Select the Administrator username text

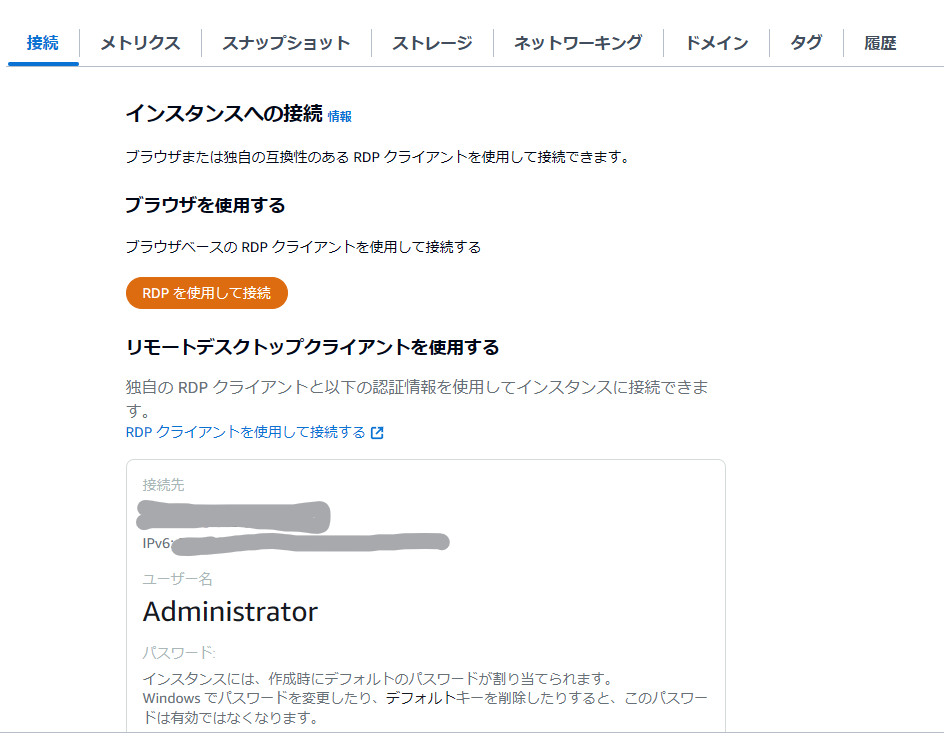230,612
